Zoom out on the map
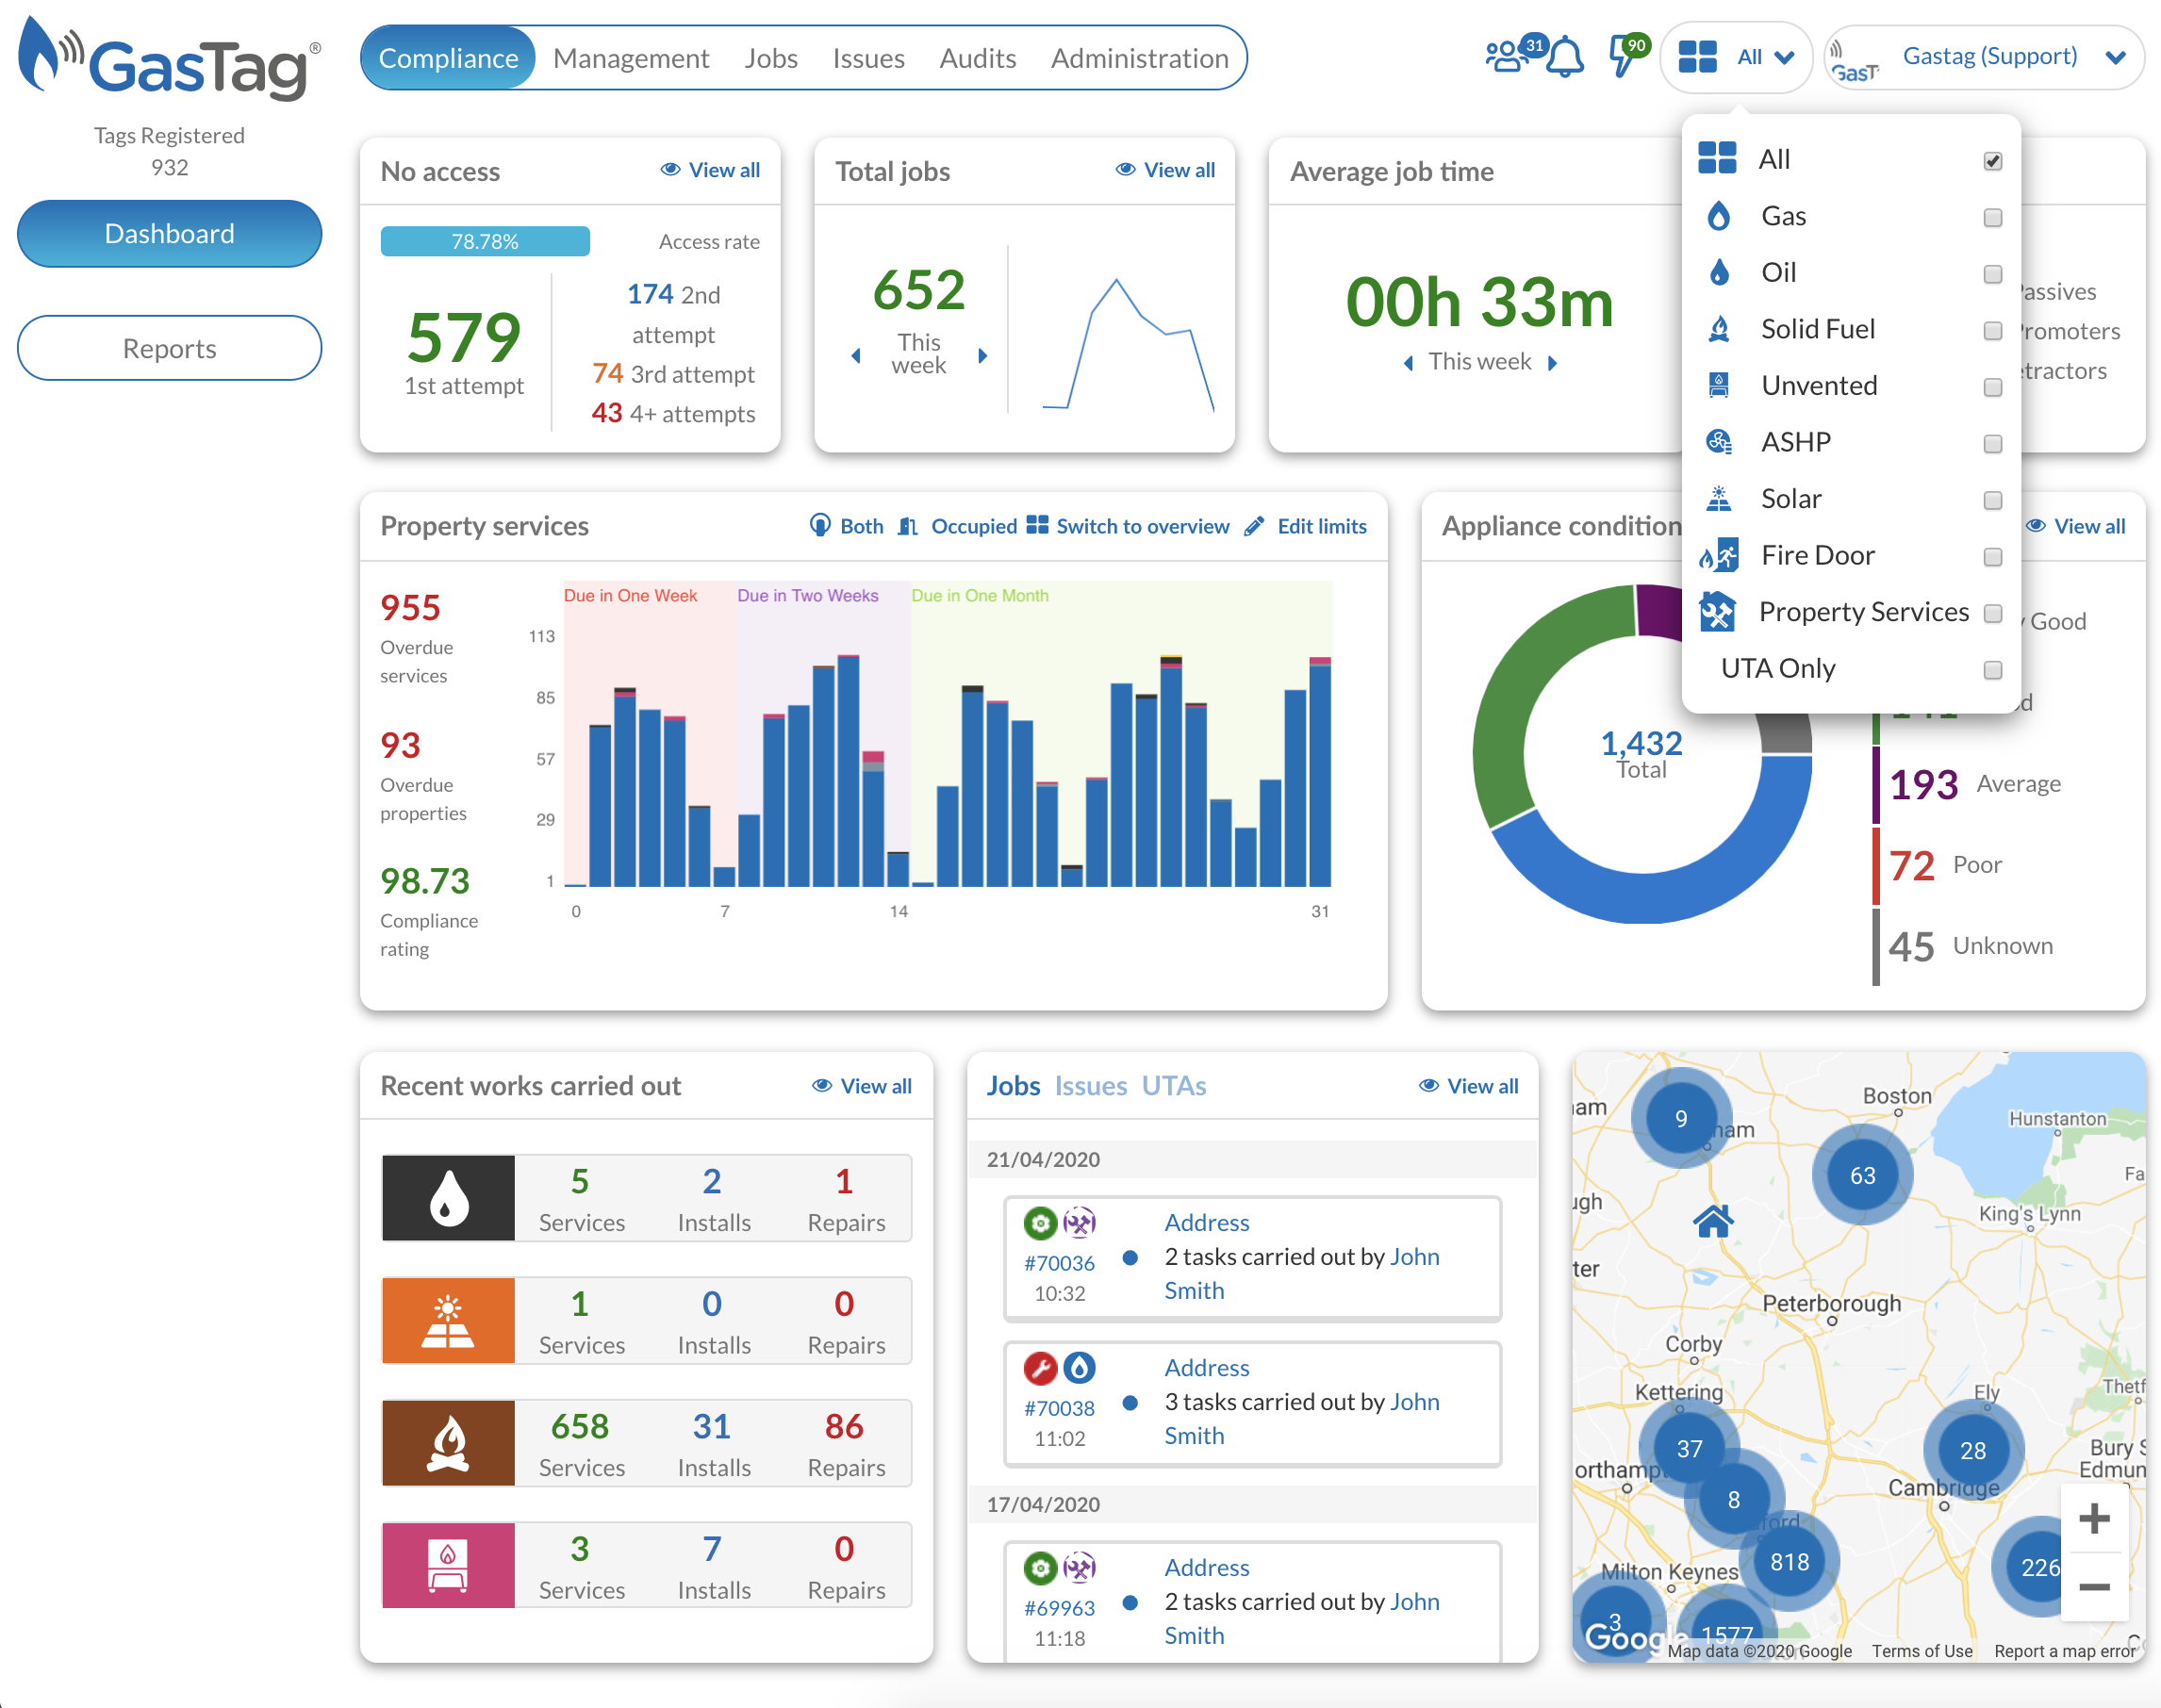 [x=2094, y=1587]
